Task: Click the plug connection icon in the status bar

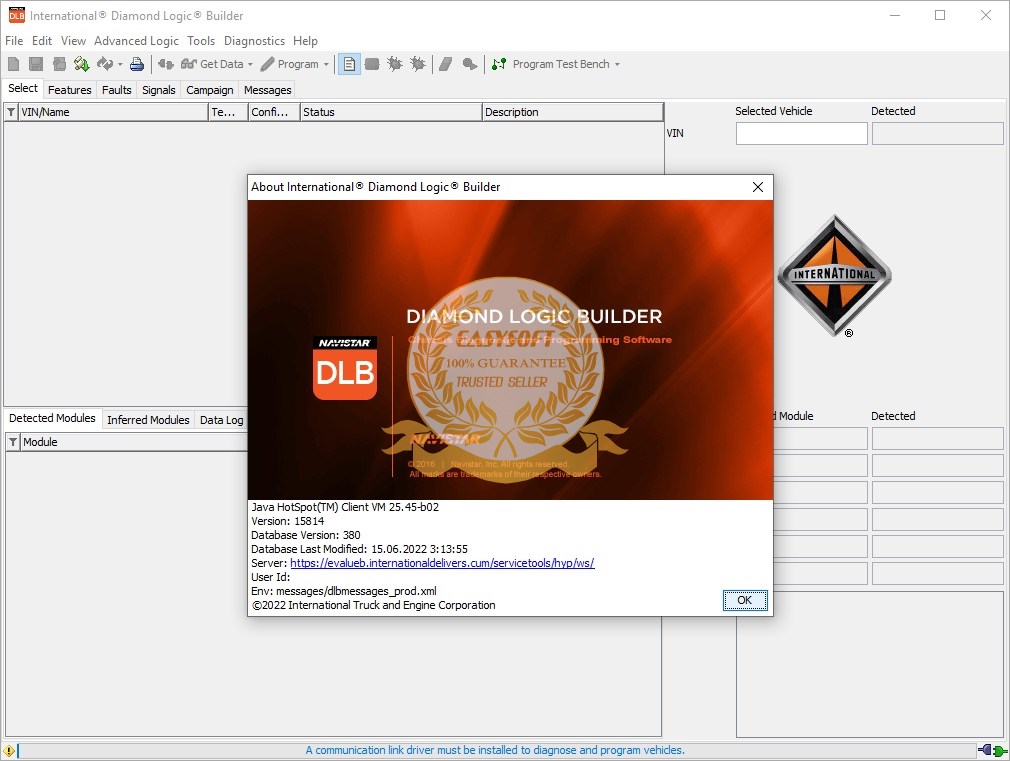Action: point(993,750)
